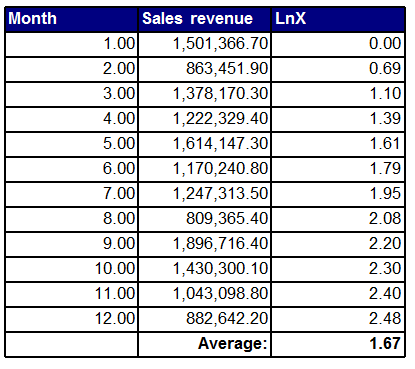Select sales revenue cell 1,378,170.30
Viewport: 415px width, 369px height.
(205, 94)
